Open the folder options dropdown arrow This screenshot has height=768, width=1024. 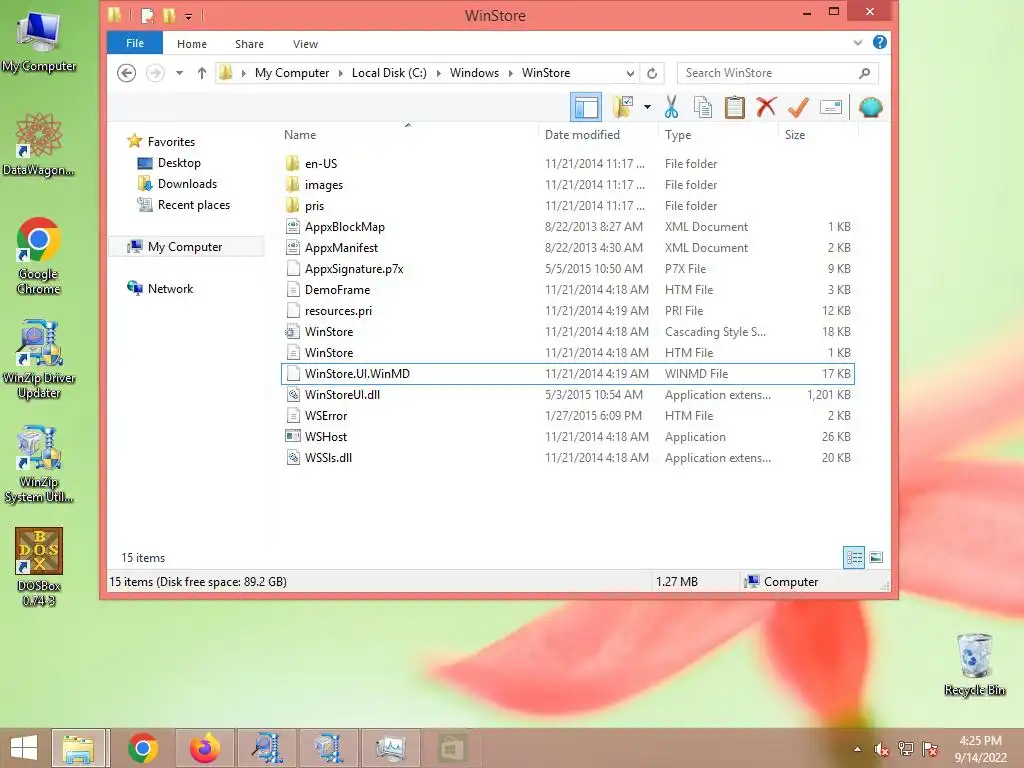pyautogui.click(x=647, y=107)
